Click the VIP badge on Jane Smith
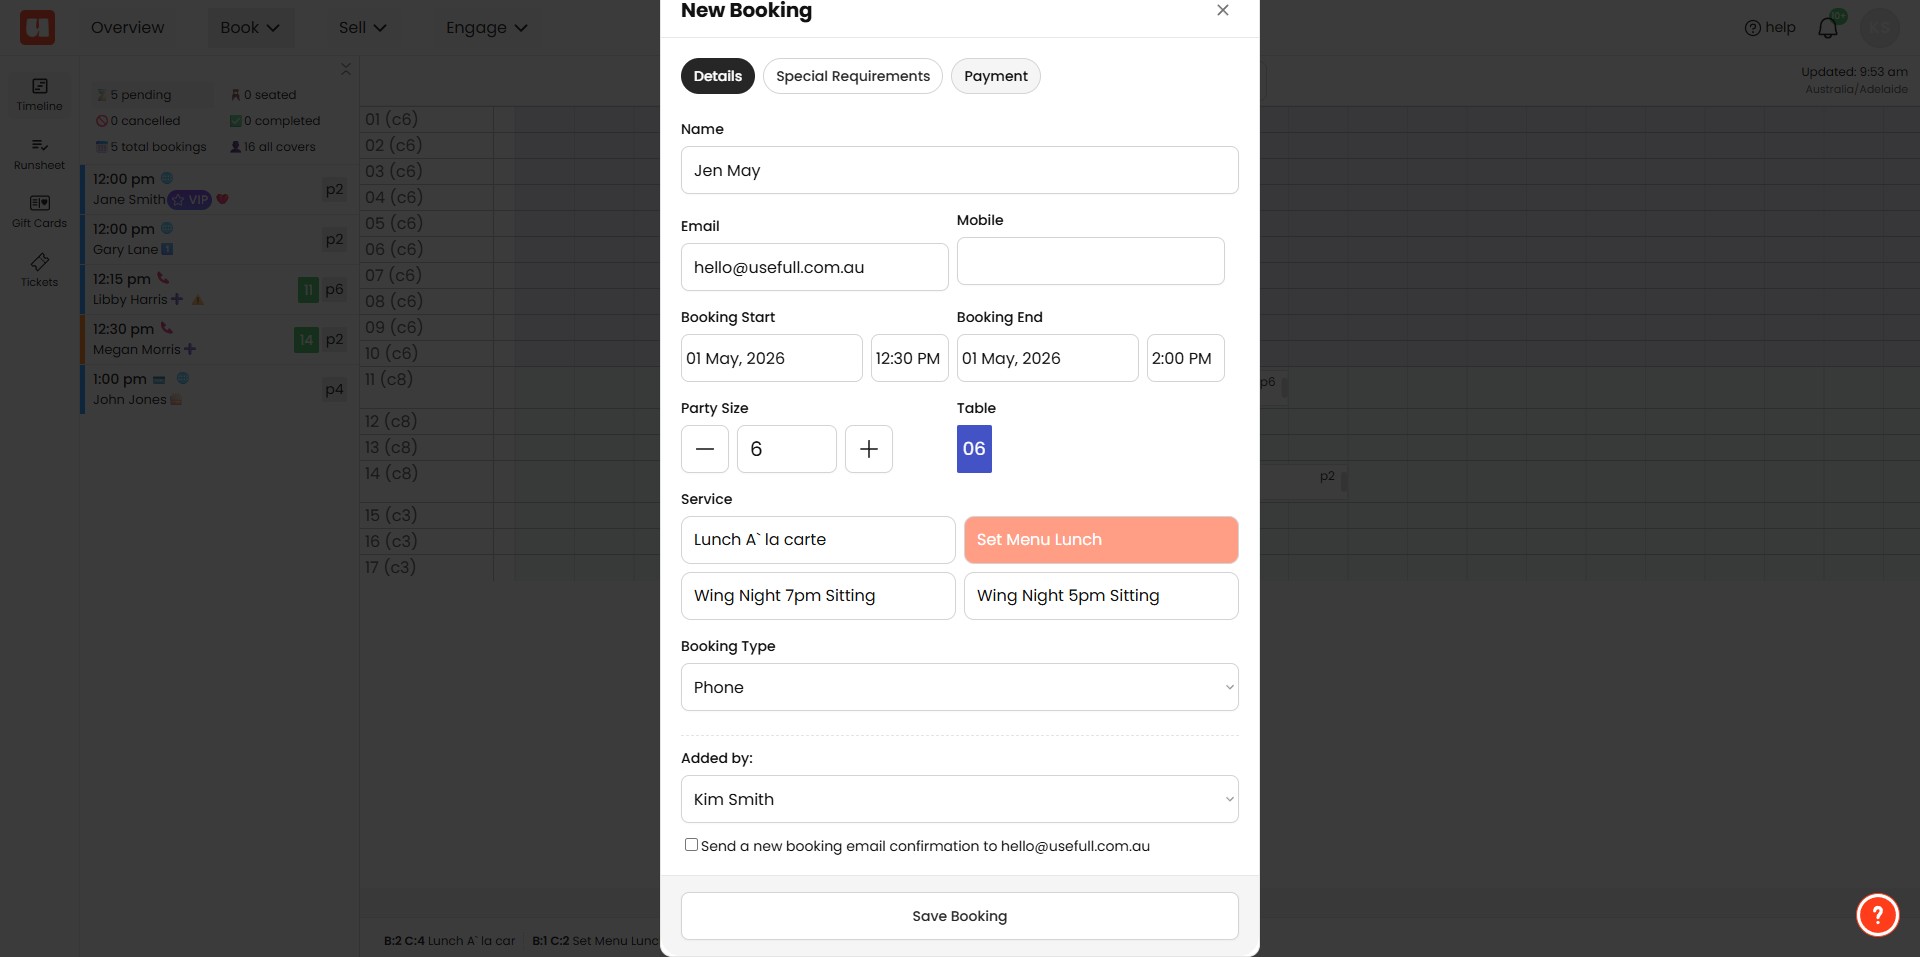The image size is (1920, 957). click(x=190, y=199)
